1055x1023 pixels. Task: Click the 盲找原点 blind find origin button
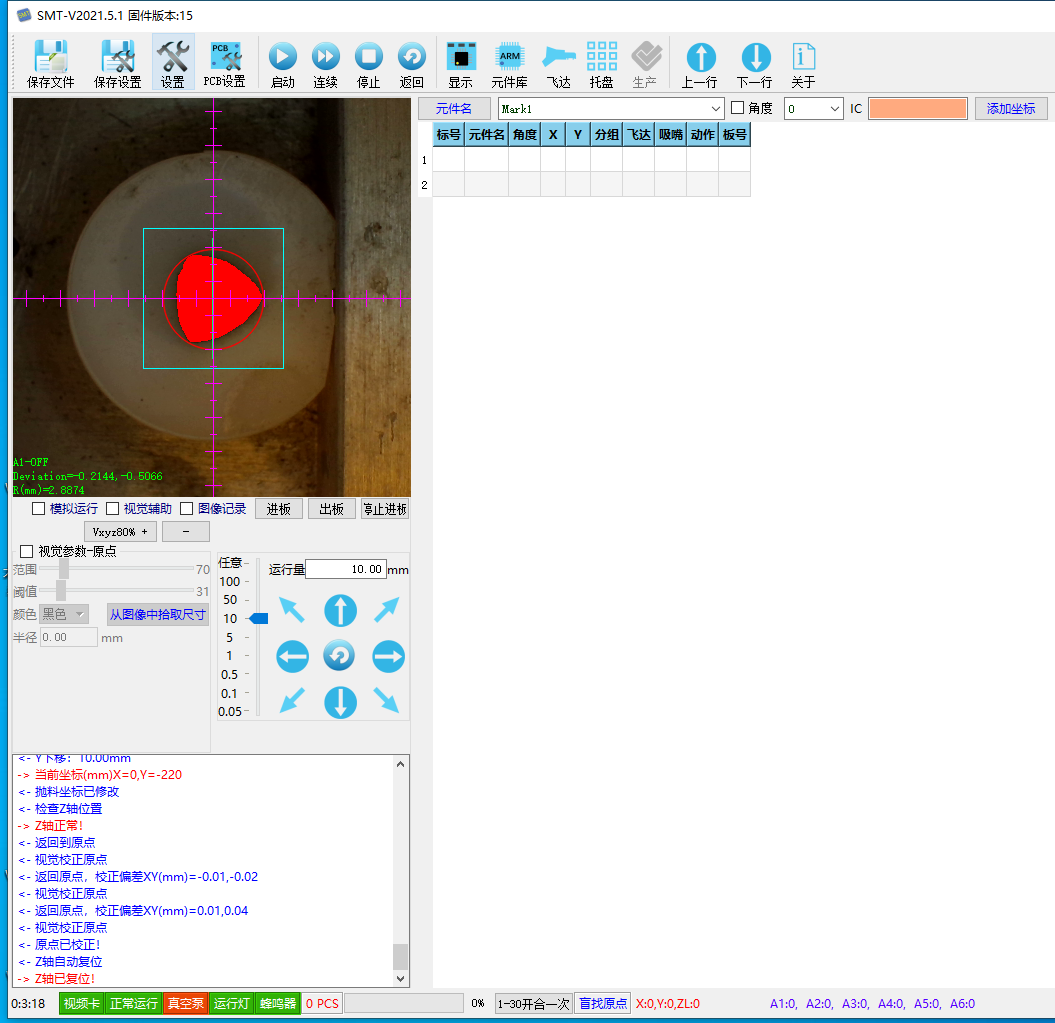pos(603,1003)
